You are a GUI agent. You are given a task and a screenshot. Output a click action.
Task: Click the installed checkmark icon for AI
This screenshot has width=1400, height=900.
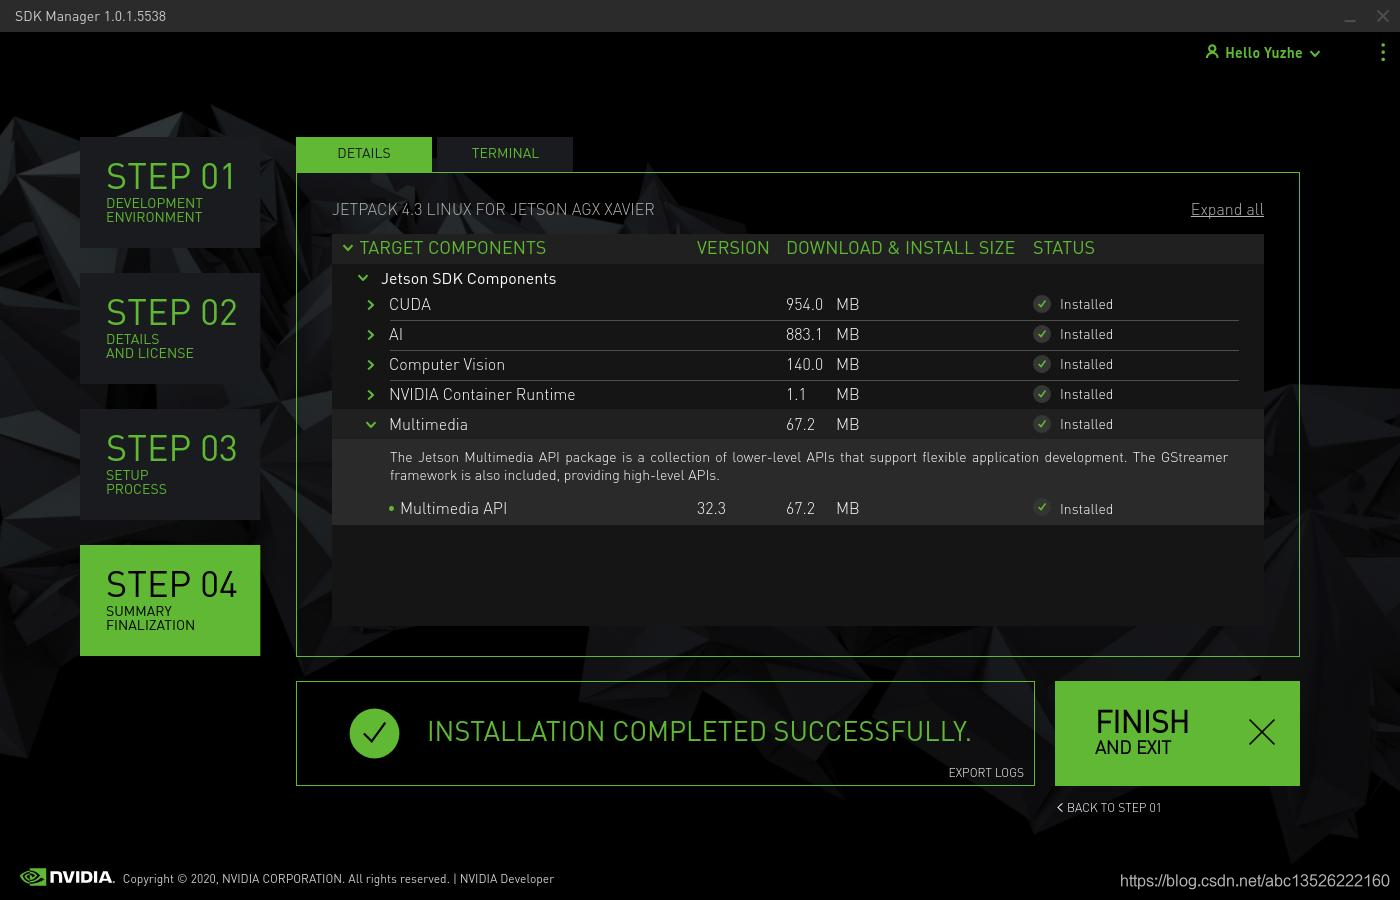coord(1042,334)
